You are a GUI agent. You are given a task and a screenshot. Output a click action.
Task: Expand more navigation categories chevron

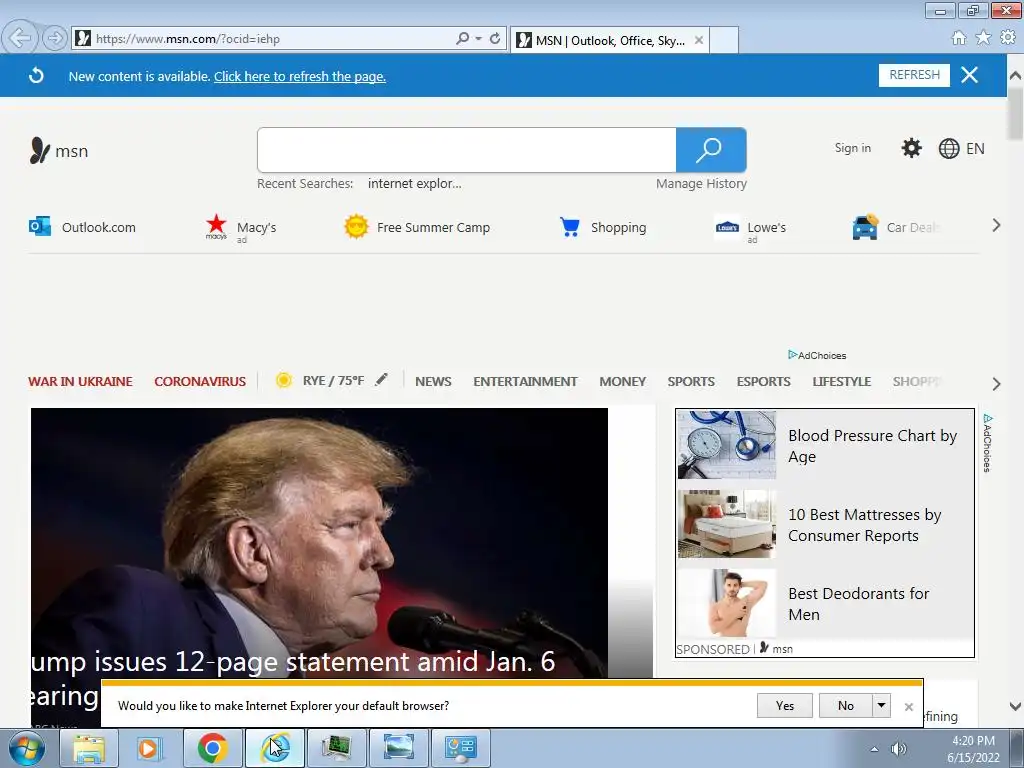click(996, 384)
